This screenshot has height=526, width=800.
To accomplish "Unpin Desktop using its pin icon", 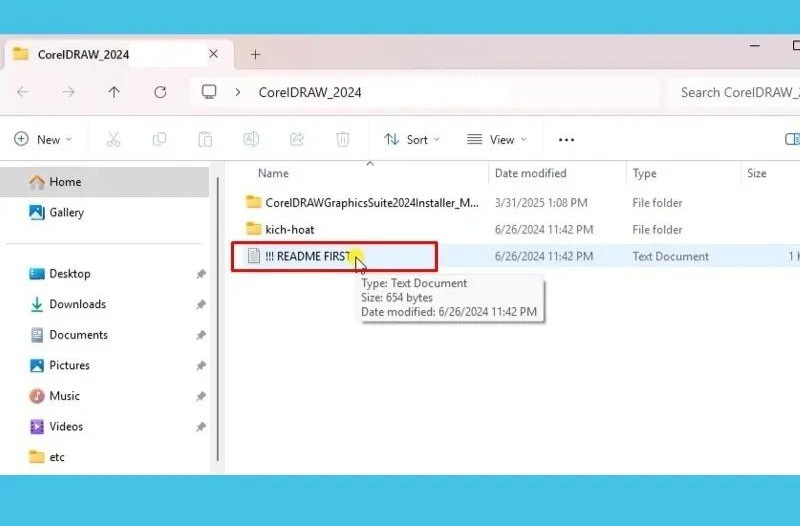I will click(x=201, y=274).
